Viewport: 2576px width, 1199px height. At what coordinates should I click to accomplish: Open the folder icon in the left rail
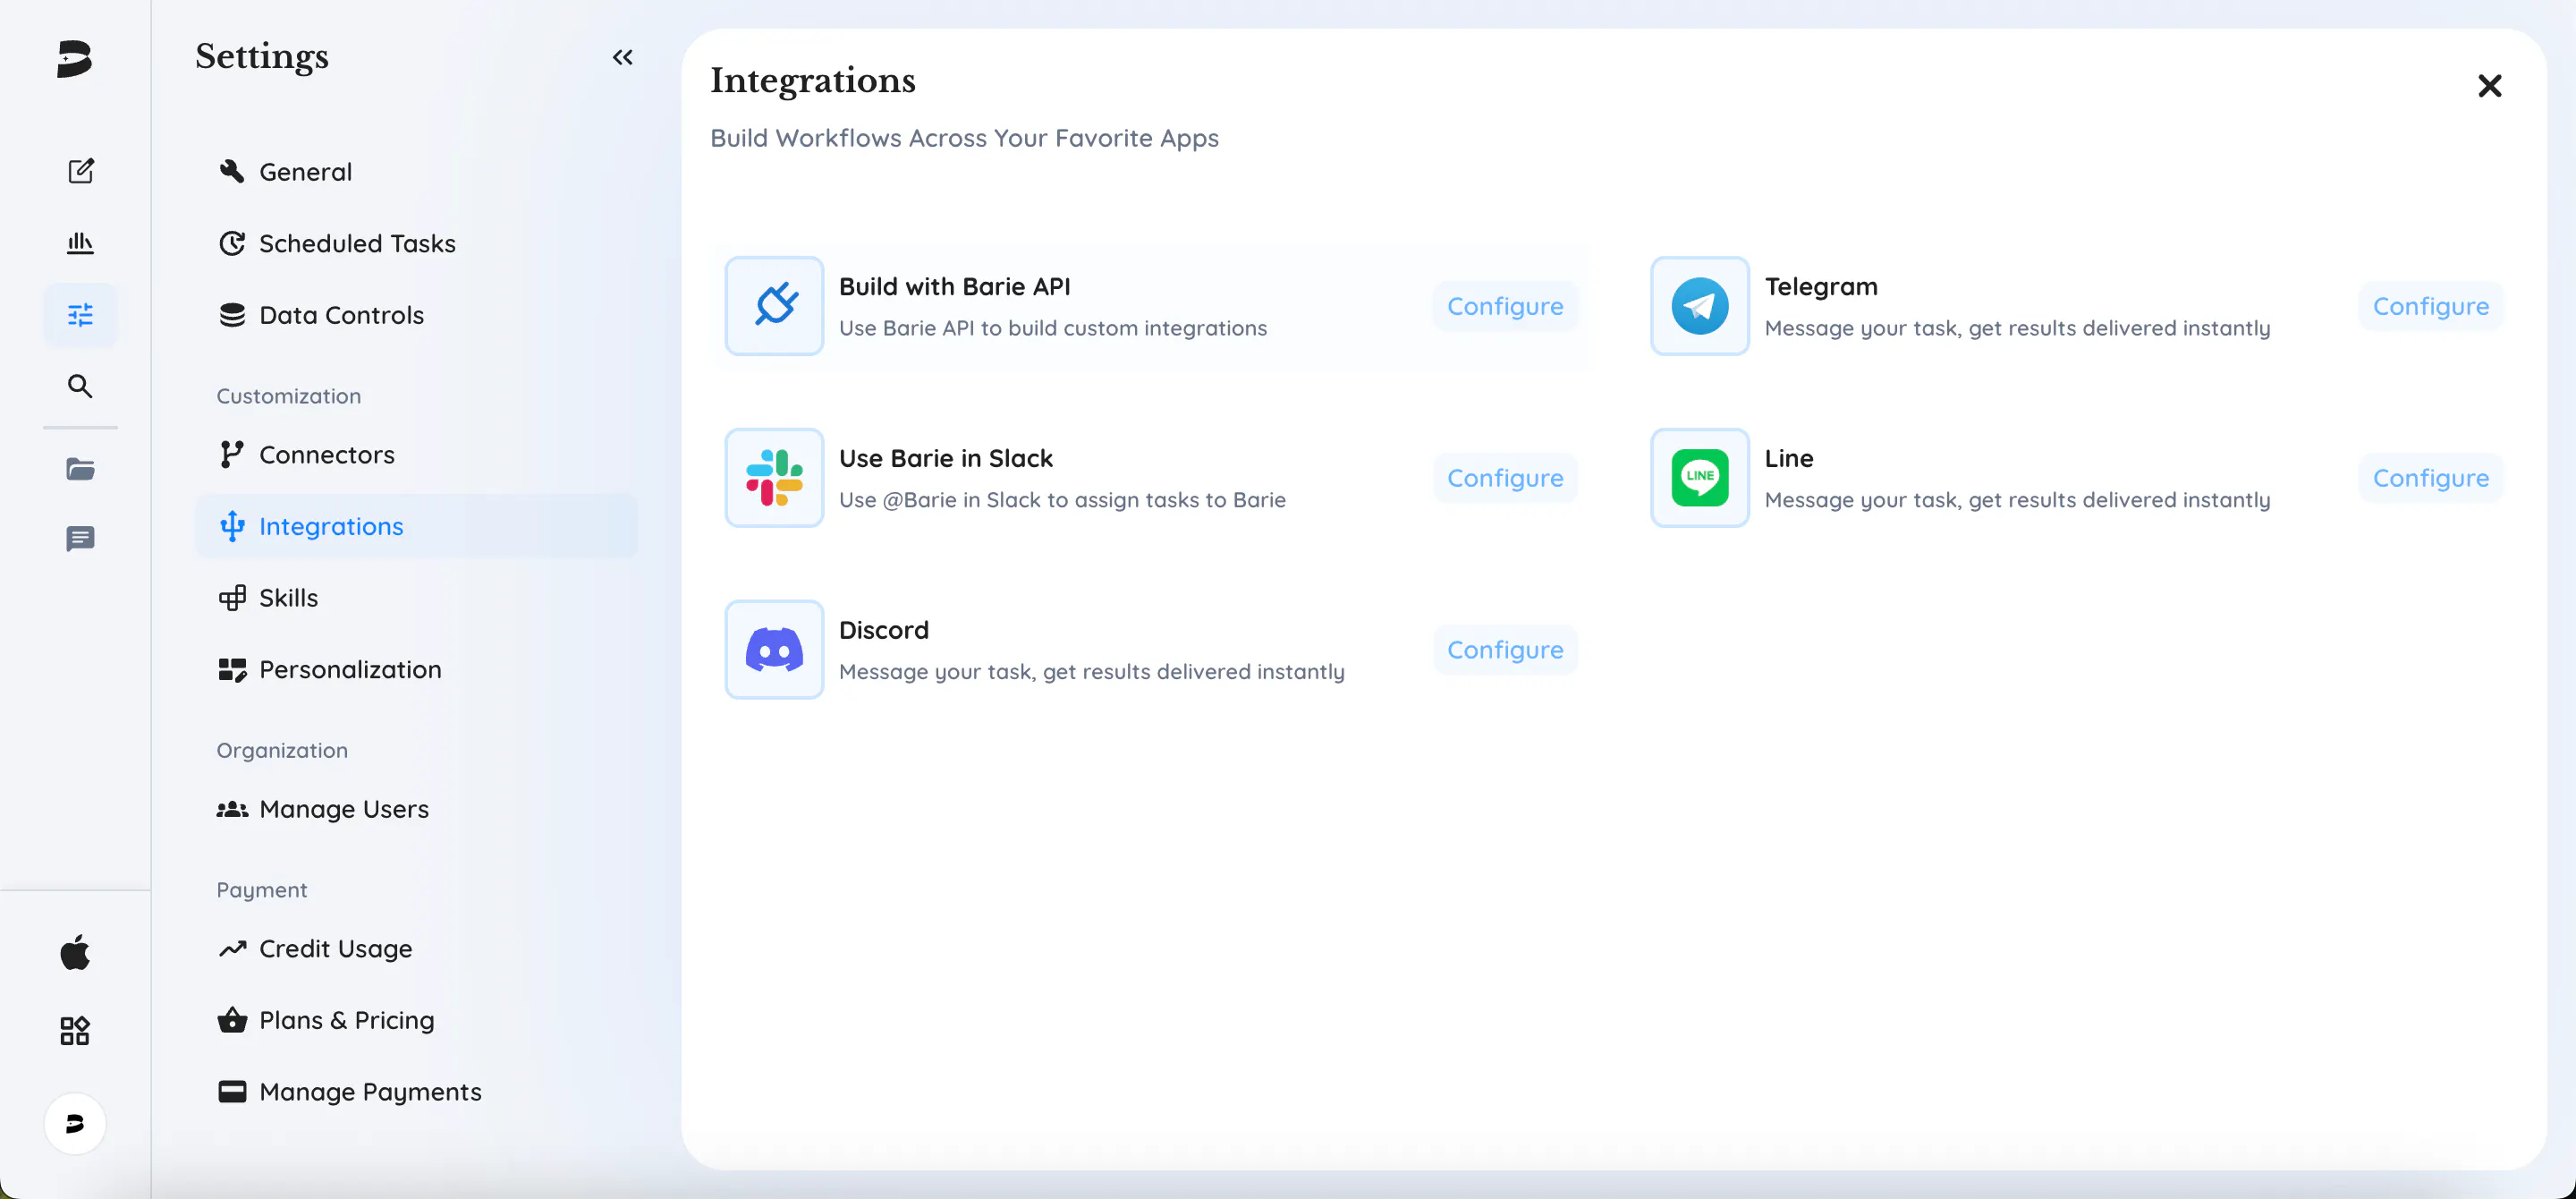(x=80, y=468)
